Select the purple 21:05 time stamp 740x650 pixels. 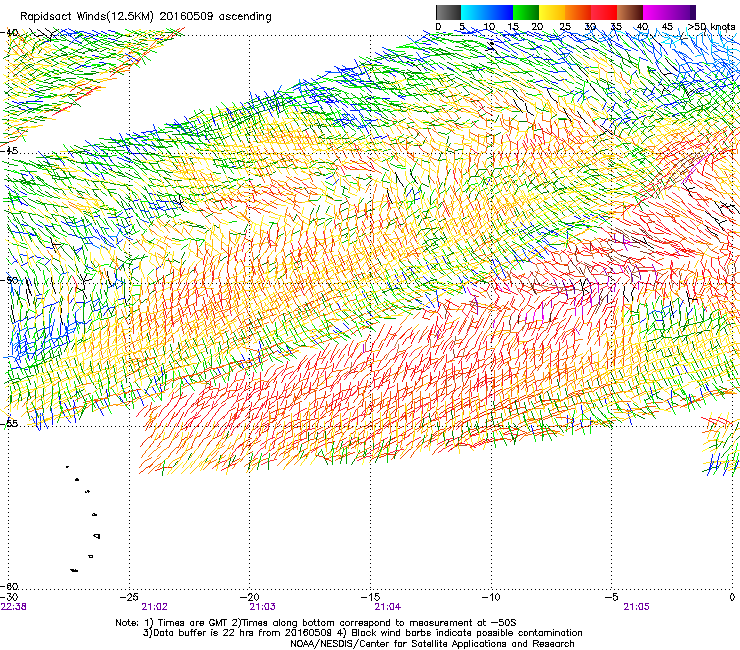tap(636, 607)
